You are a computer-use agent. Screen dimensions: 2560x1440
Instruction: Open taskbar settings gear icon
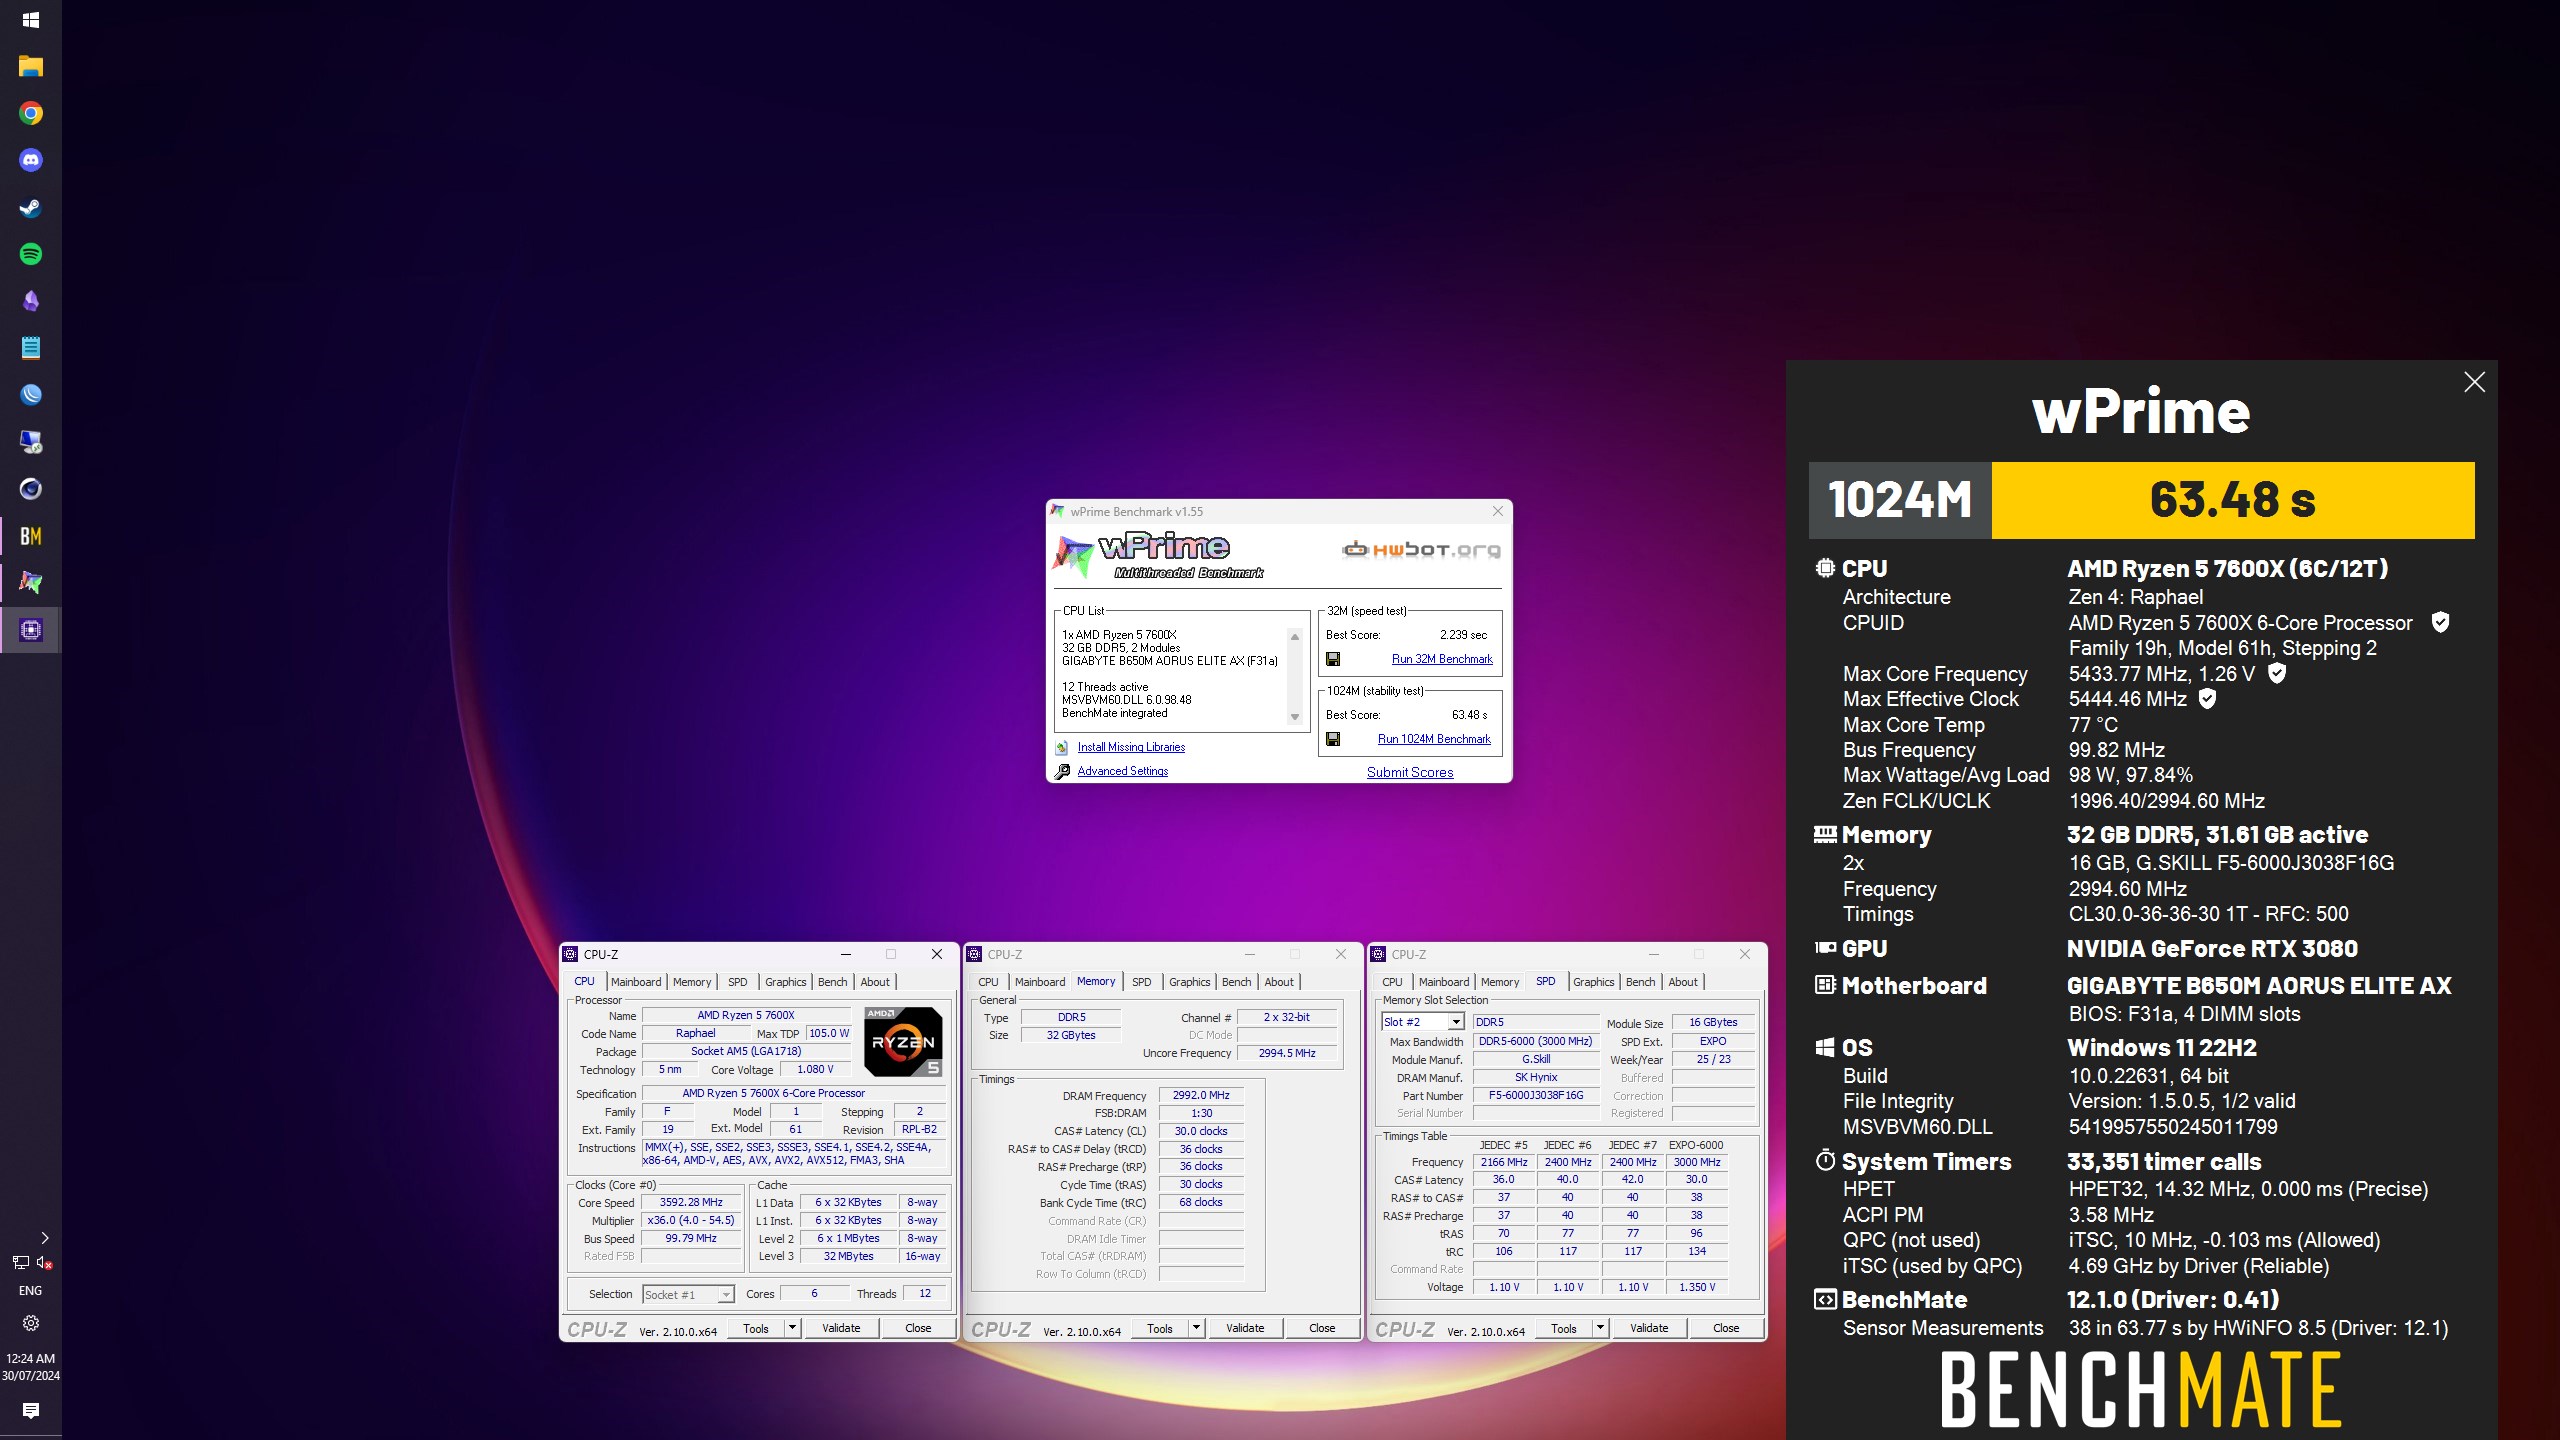pyautogui.click(x=30, y=1323)
